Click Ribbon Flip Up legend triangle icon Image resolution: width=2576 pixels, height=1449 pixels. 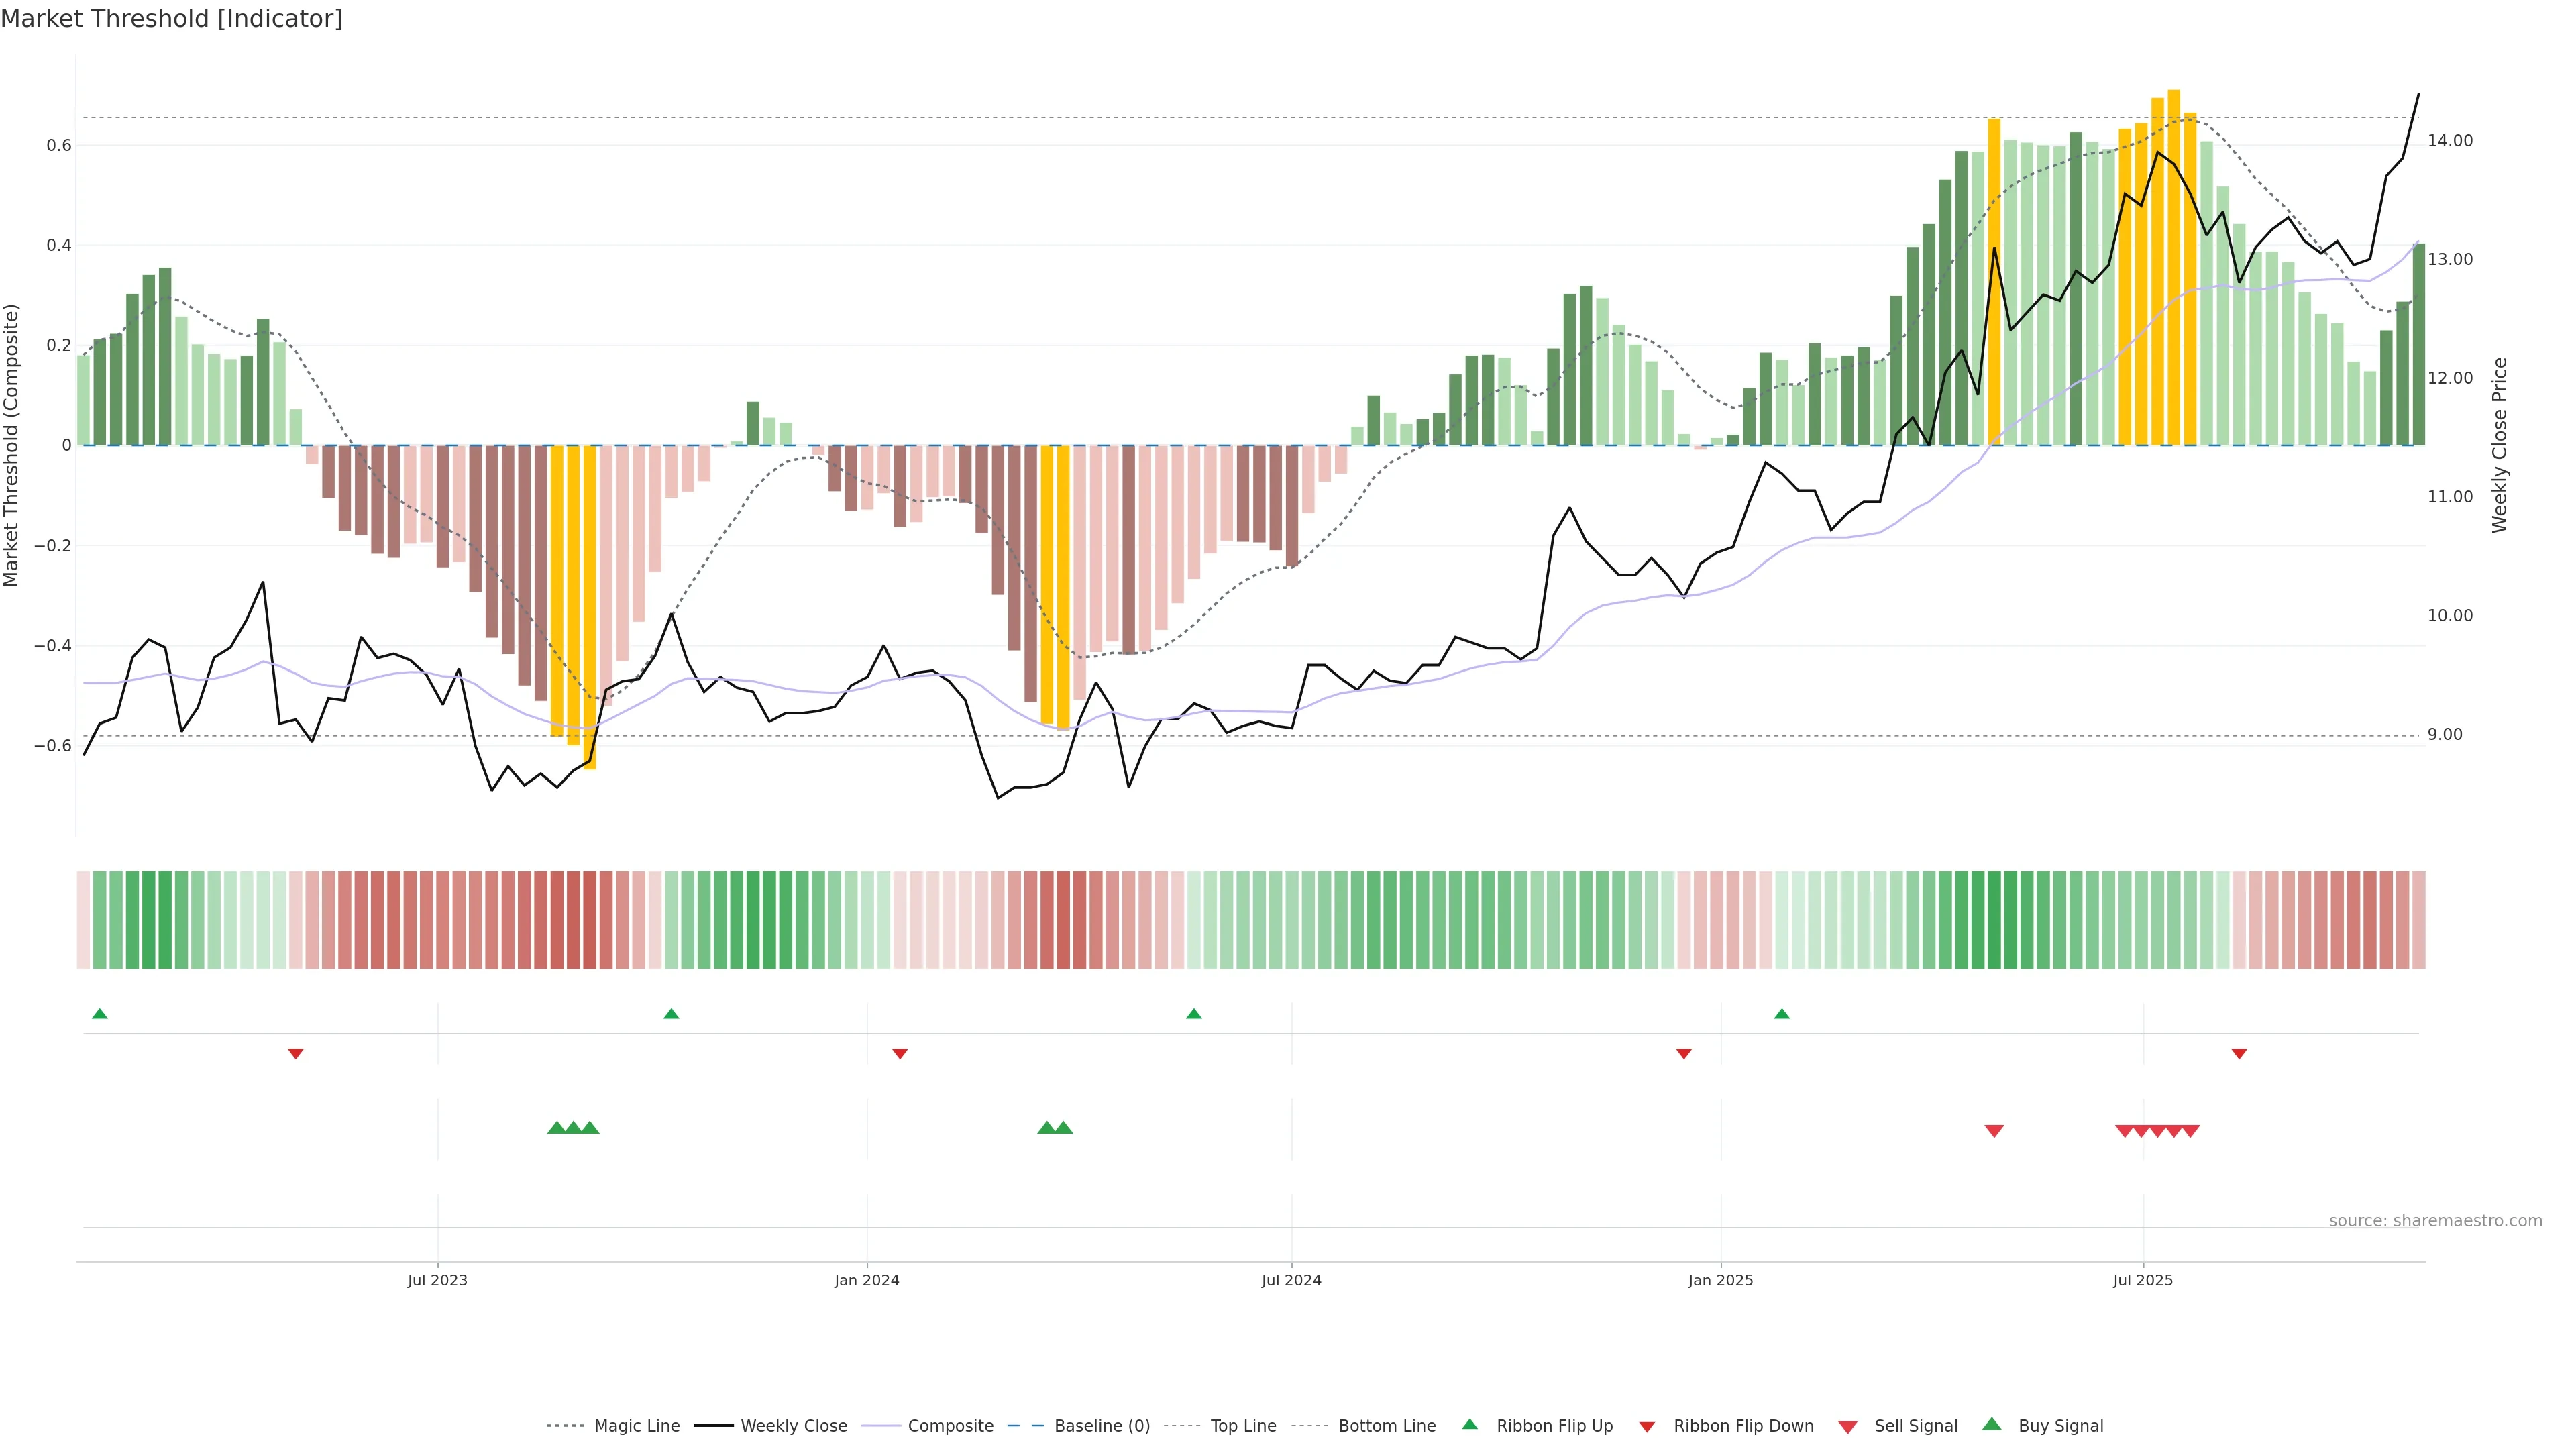tap(1469, 1424)
